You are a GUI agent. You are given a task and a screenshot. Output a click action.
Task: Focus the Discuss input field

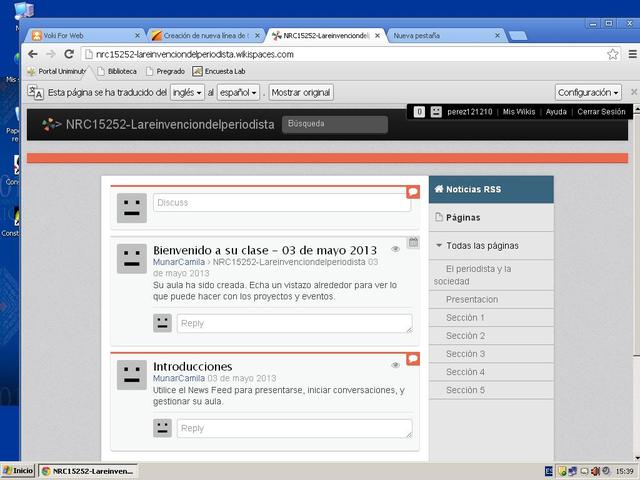282,202
